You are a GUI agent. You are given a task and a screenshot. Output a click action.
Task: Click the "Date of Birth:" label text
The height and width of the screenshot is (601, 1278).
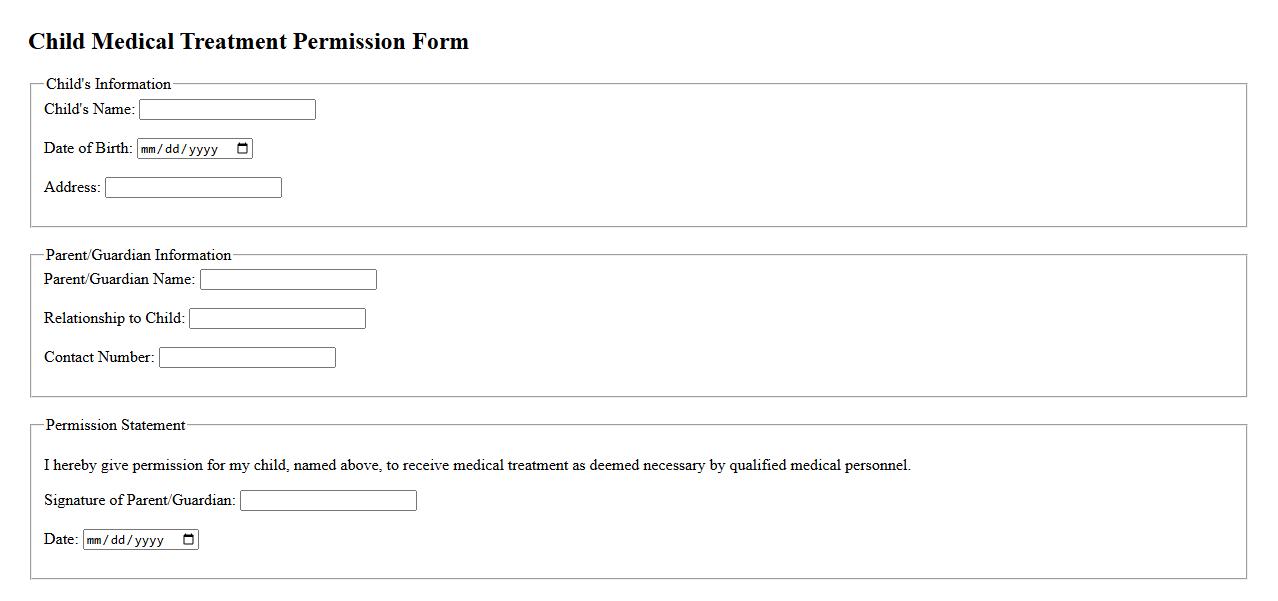[x=88, y=148]
